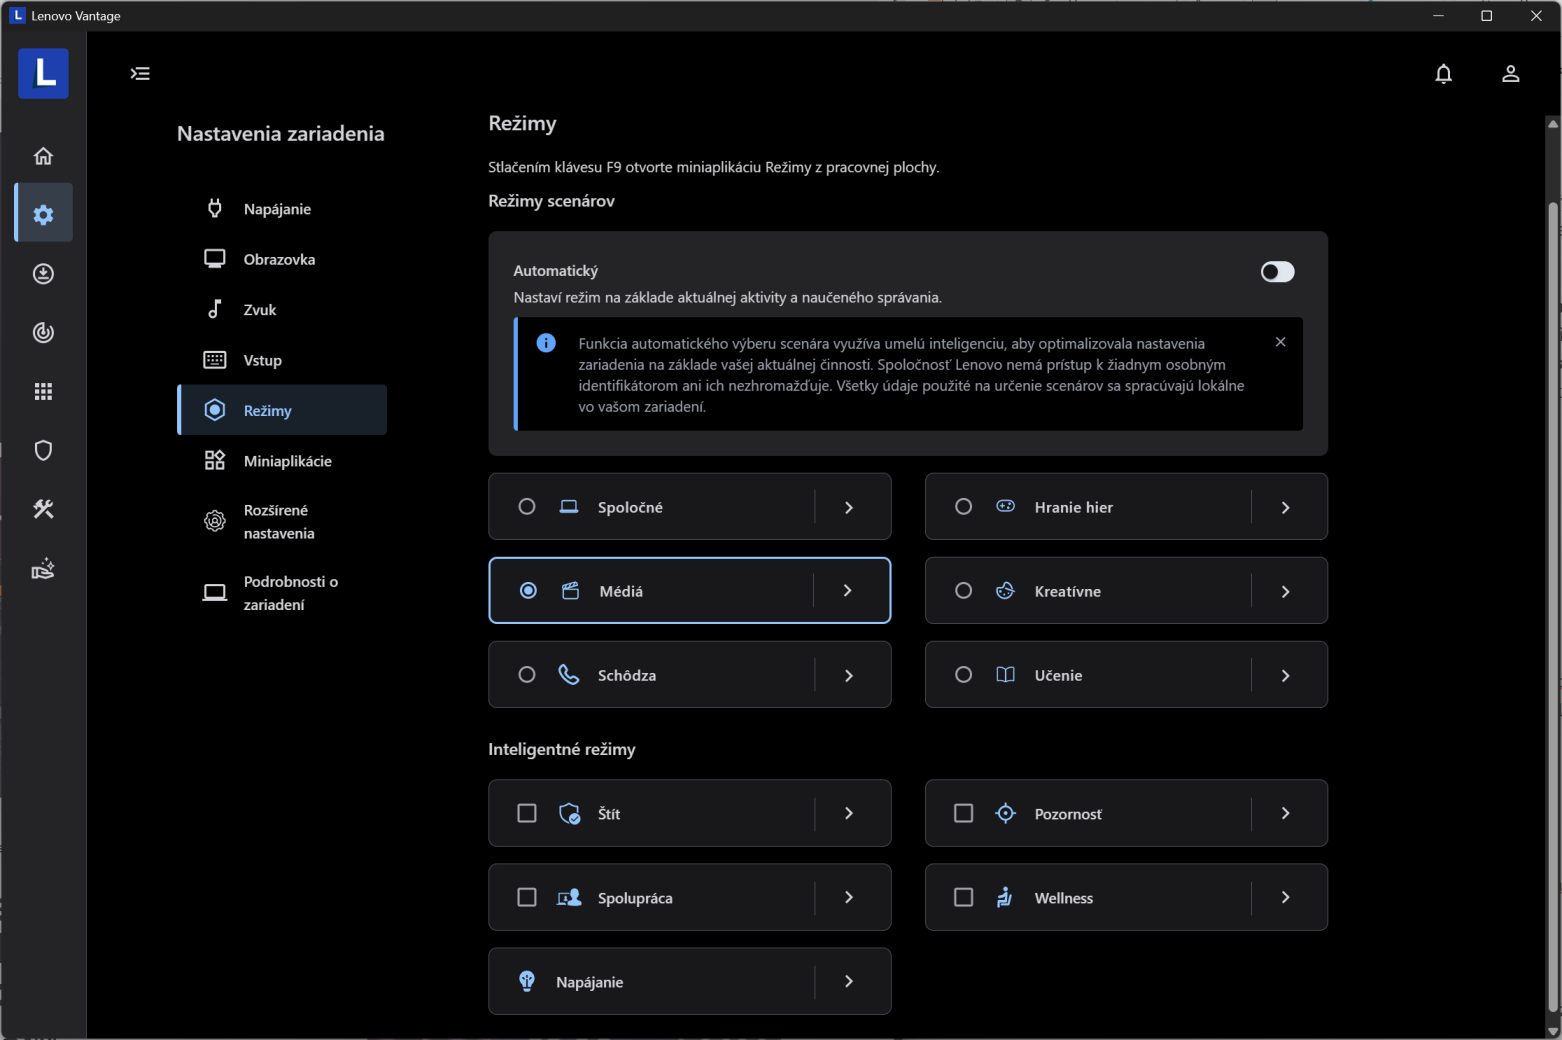
Task: Check the Štít checkbox
Action: click(x=527, y=814)
